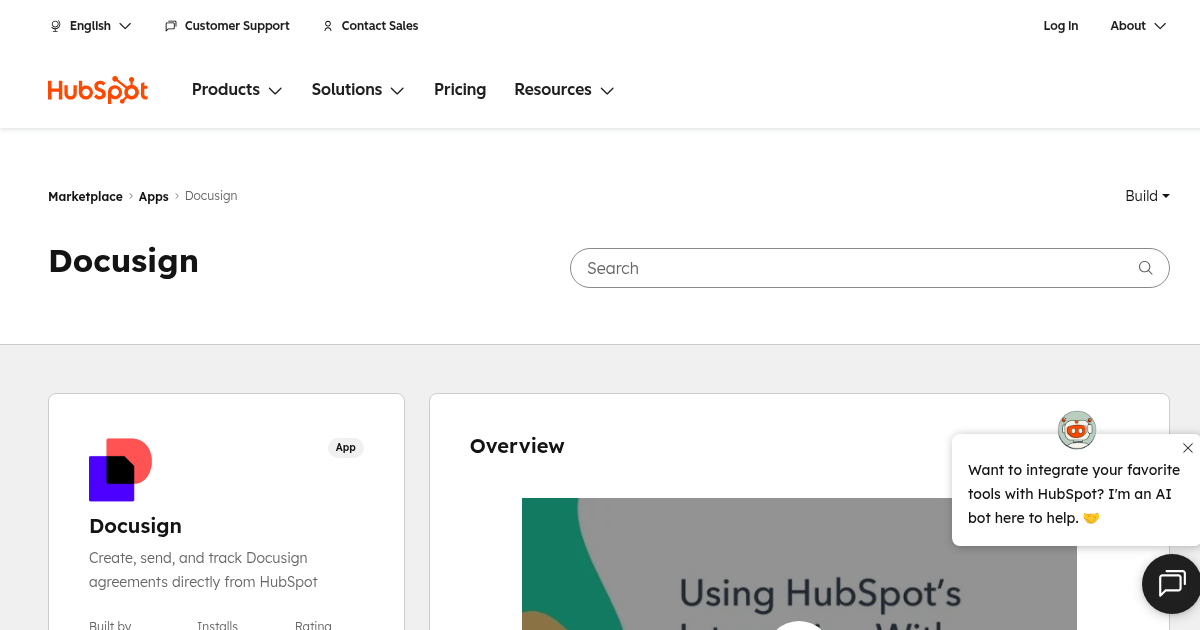
Task: Close the AI bot message popup
Action: (x=1187, y=448)
